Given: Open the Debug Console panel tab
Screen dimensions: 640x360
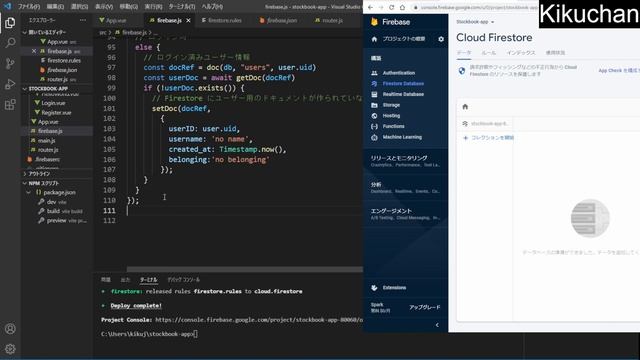Looking at the screenshot, I should click(x=184, y=280).
